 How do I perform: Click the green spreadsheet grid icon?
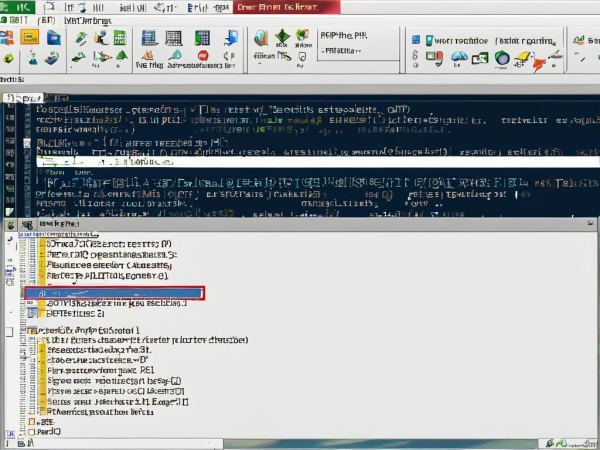[120, 38]
